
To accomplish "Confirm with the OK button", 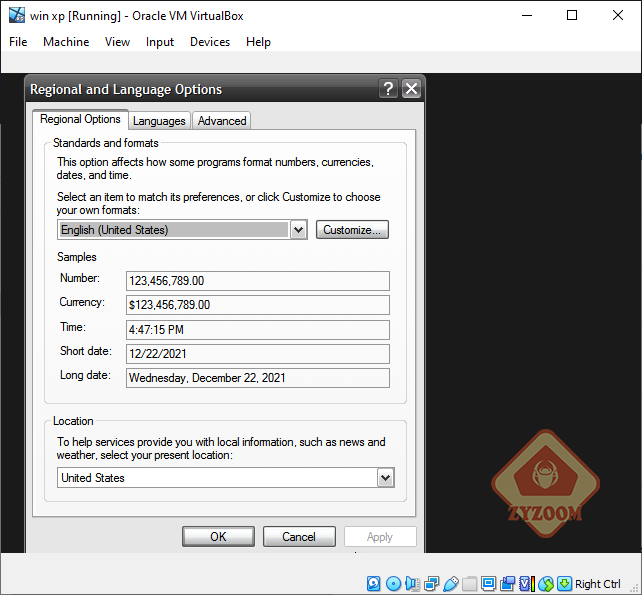I will (218, 536).
